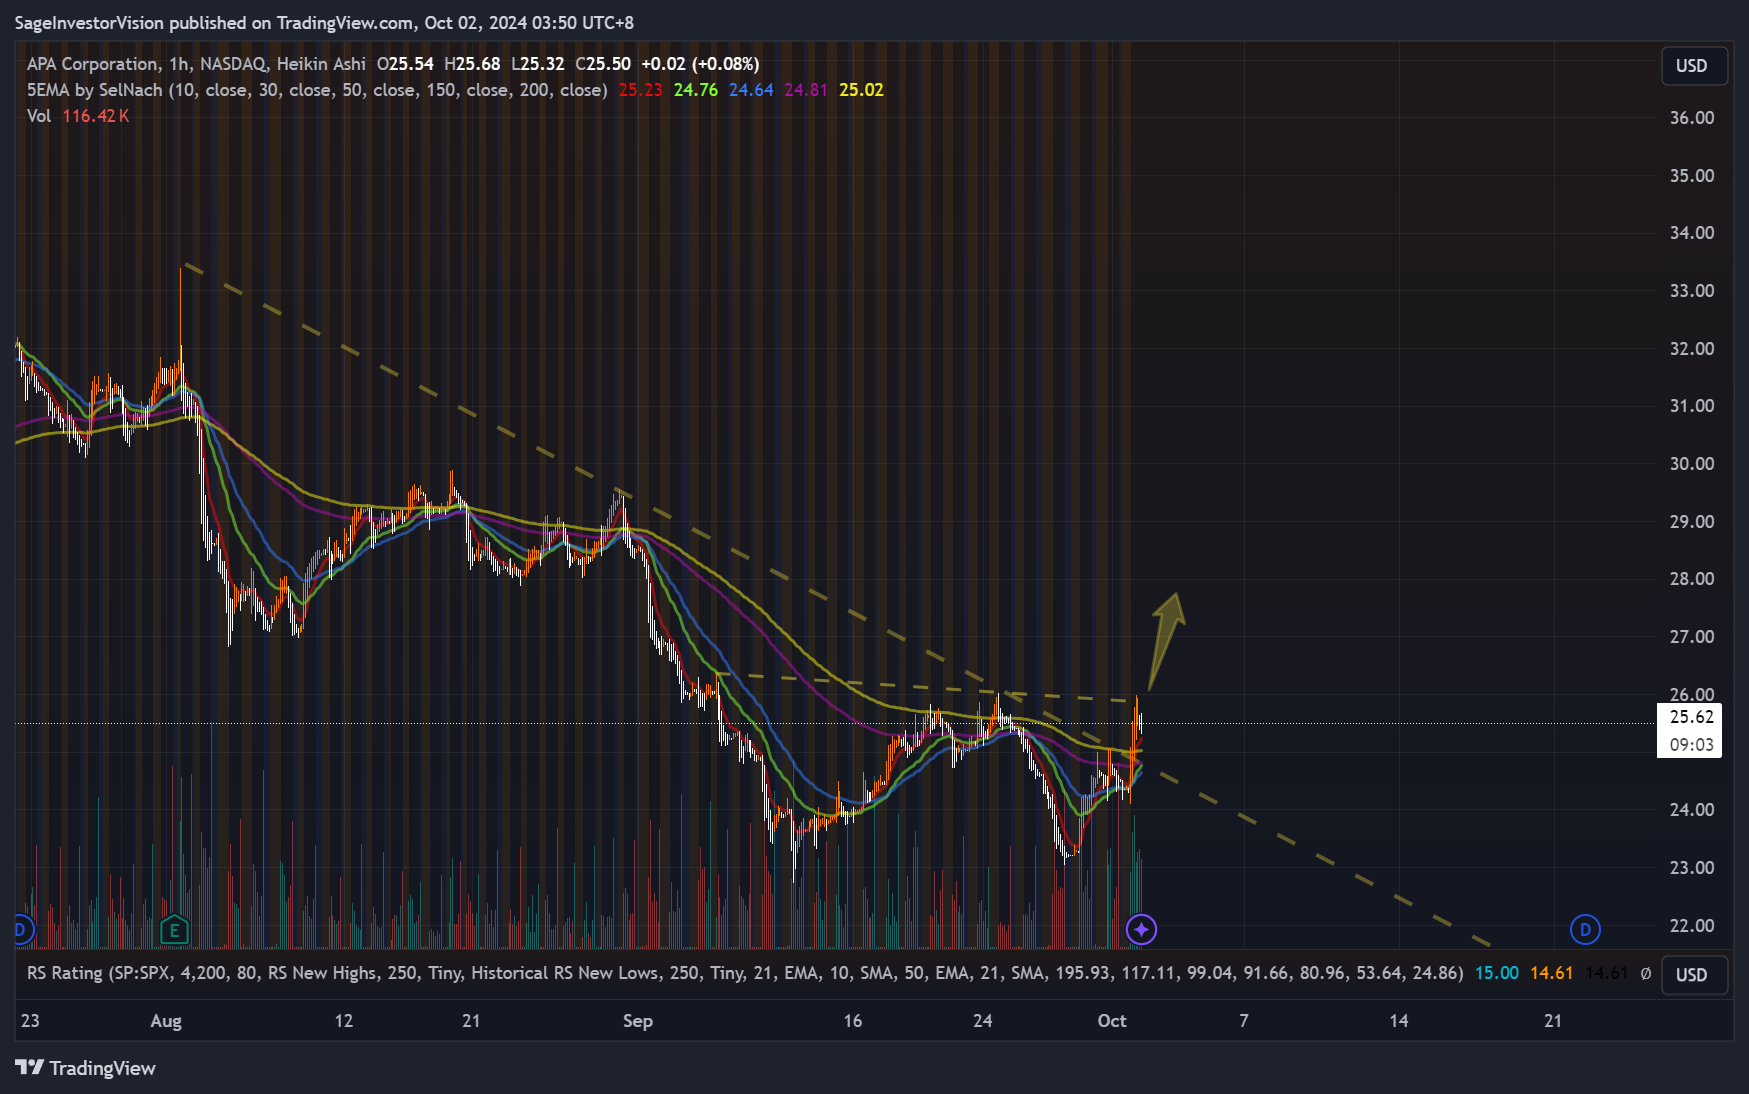Image resolution: width=1749 pixels, height=1094 pixels.
Task: Open the USD selector in the RS Rating pane
Action: [1692, 975]
